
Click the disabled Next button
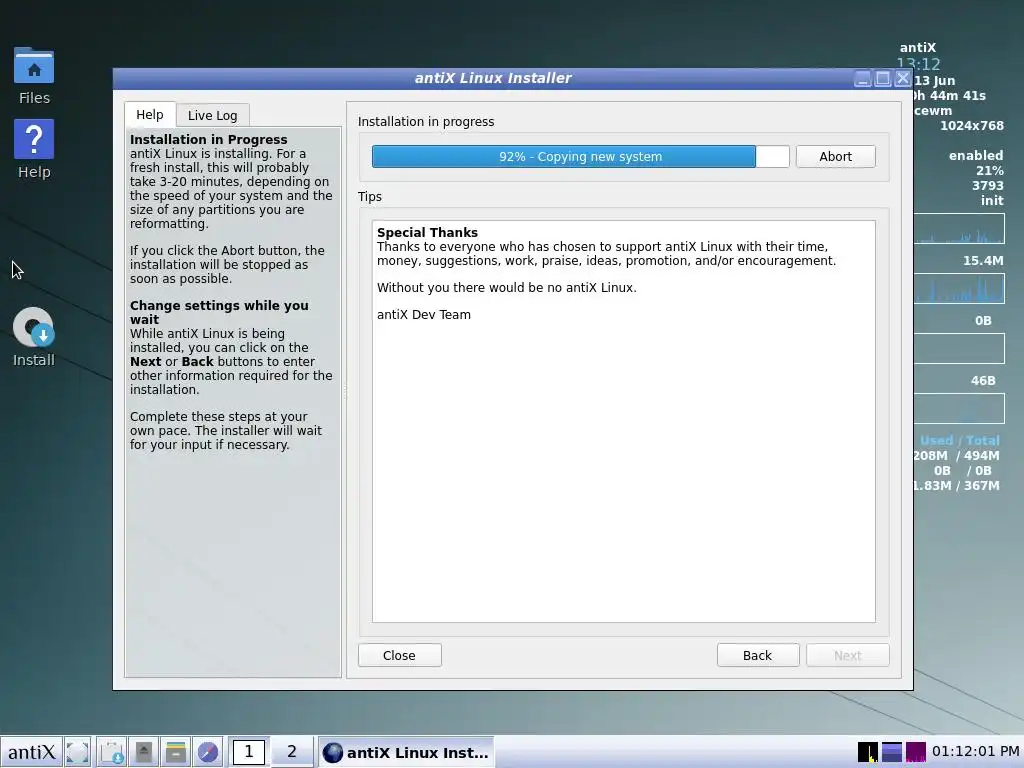coord(848,655)
